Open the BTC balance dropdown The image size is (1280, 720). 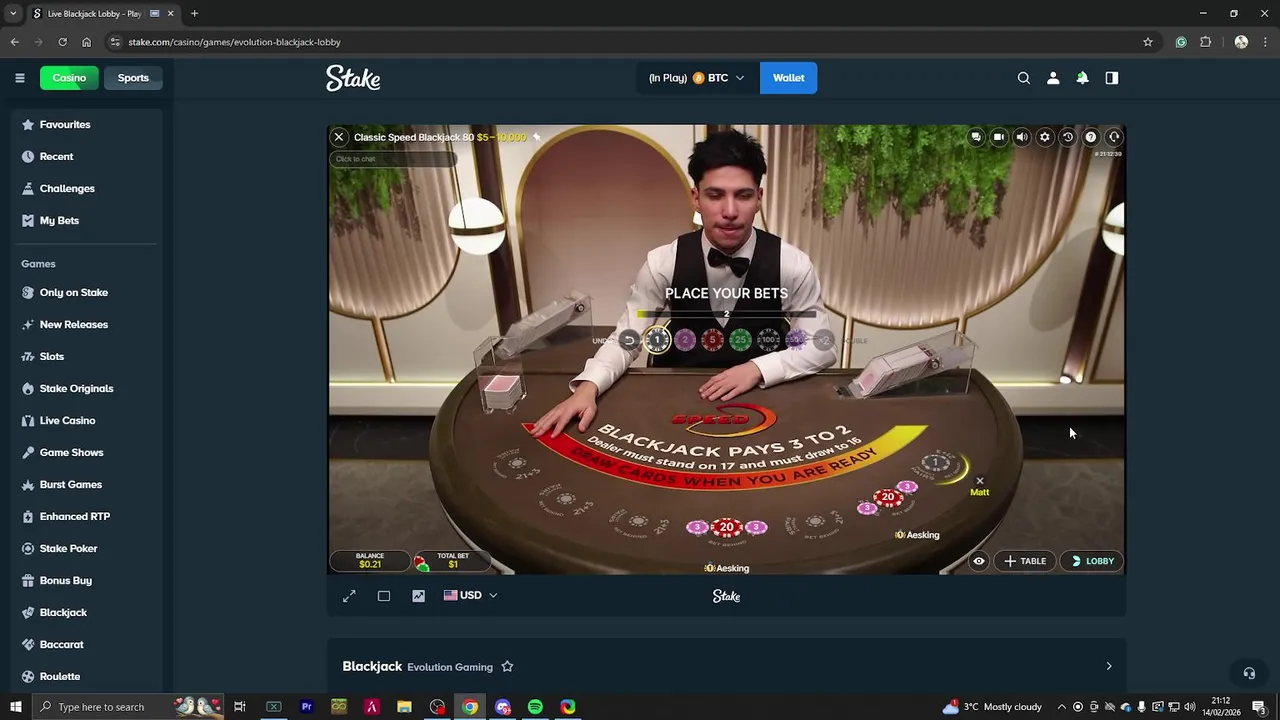click(x=697, y=78)
